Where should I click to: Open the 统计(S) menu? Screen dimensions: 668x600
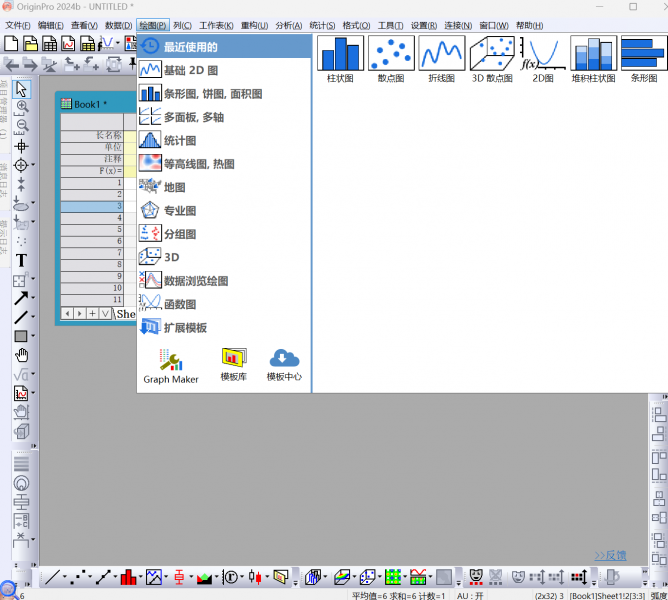tap(322, 26)
